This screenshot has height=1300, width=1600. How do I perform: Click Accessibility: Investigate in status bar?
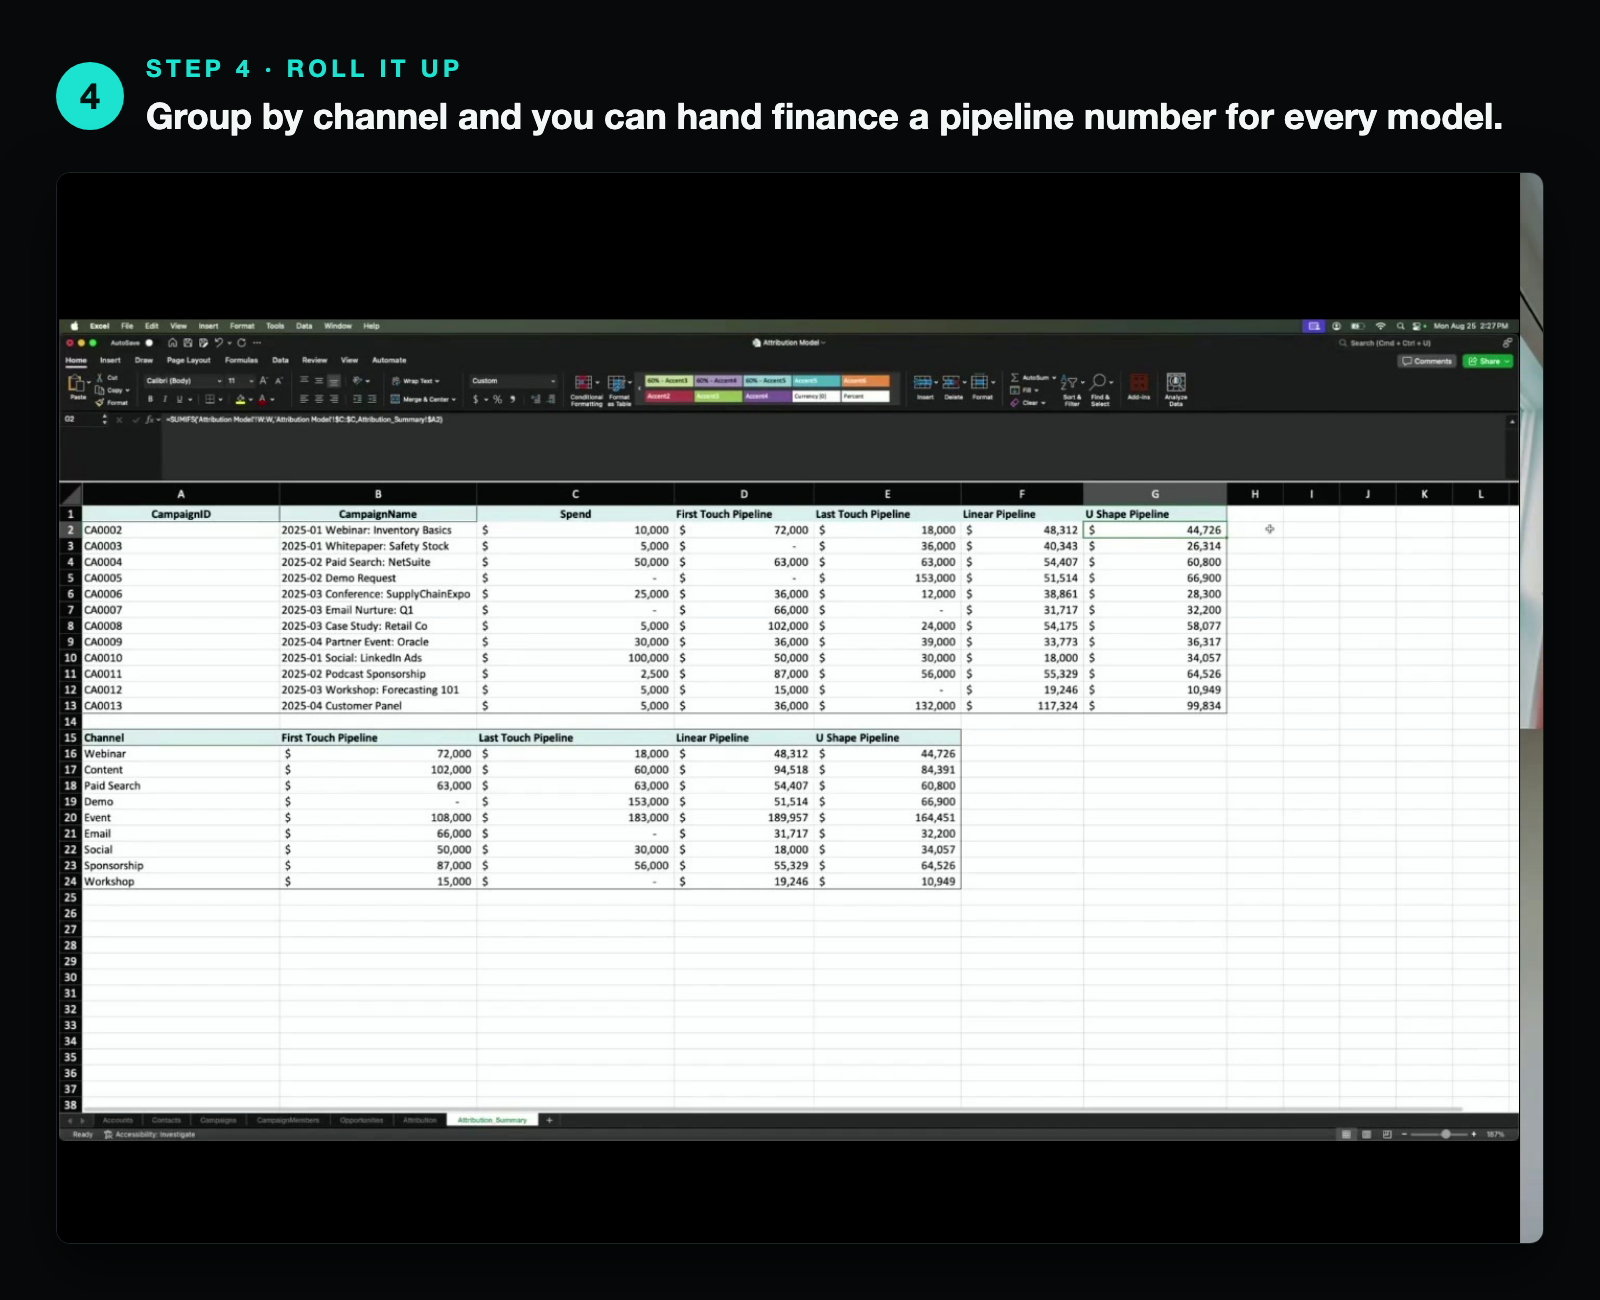[150, 1134]
